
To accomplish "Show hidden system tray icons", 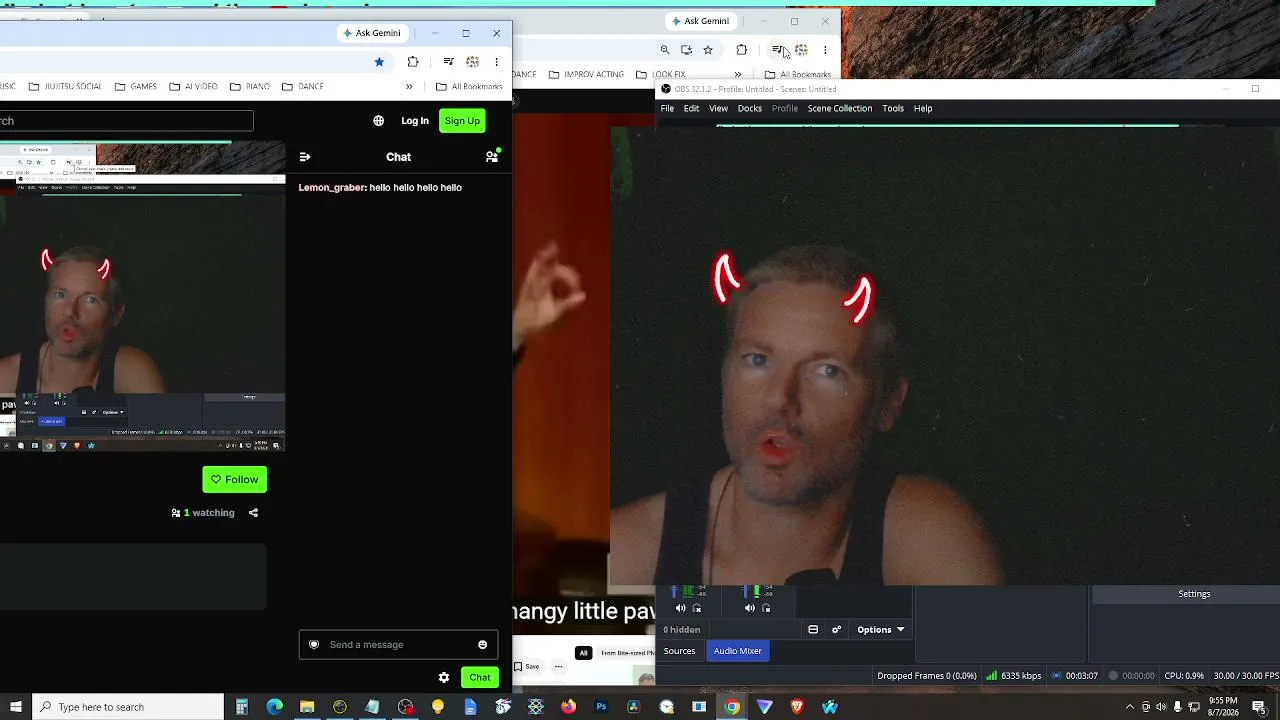I will [1130, 707].
